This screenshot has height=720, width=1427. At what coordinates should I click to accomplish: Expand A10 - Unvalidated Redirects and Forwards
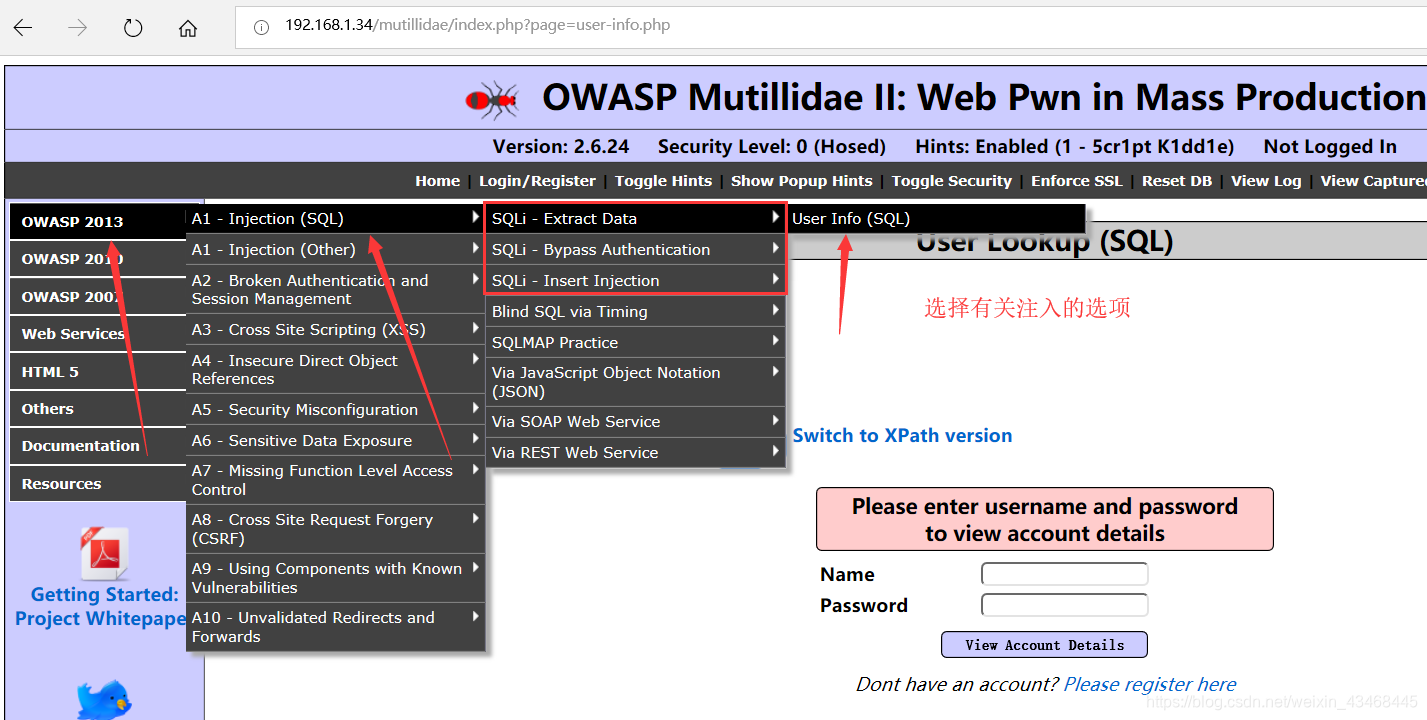click(336, 627)
